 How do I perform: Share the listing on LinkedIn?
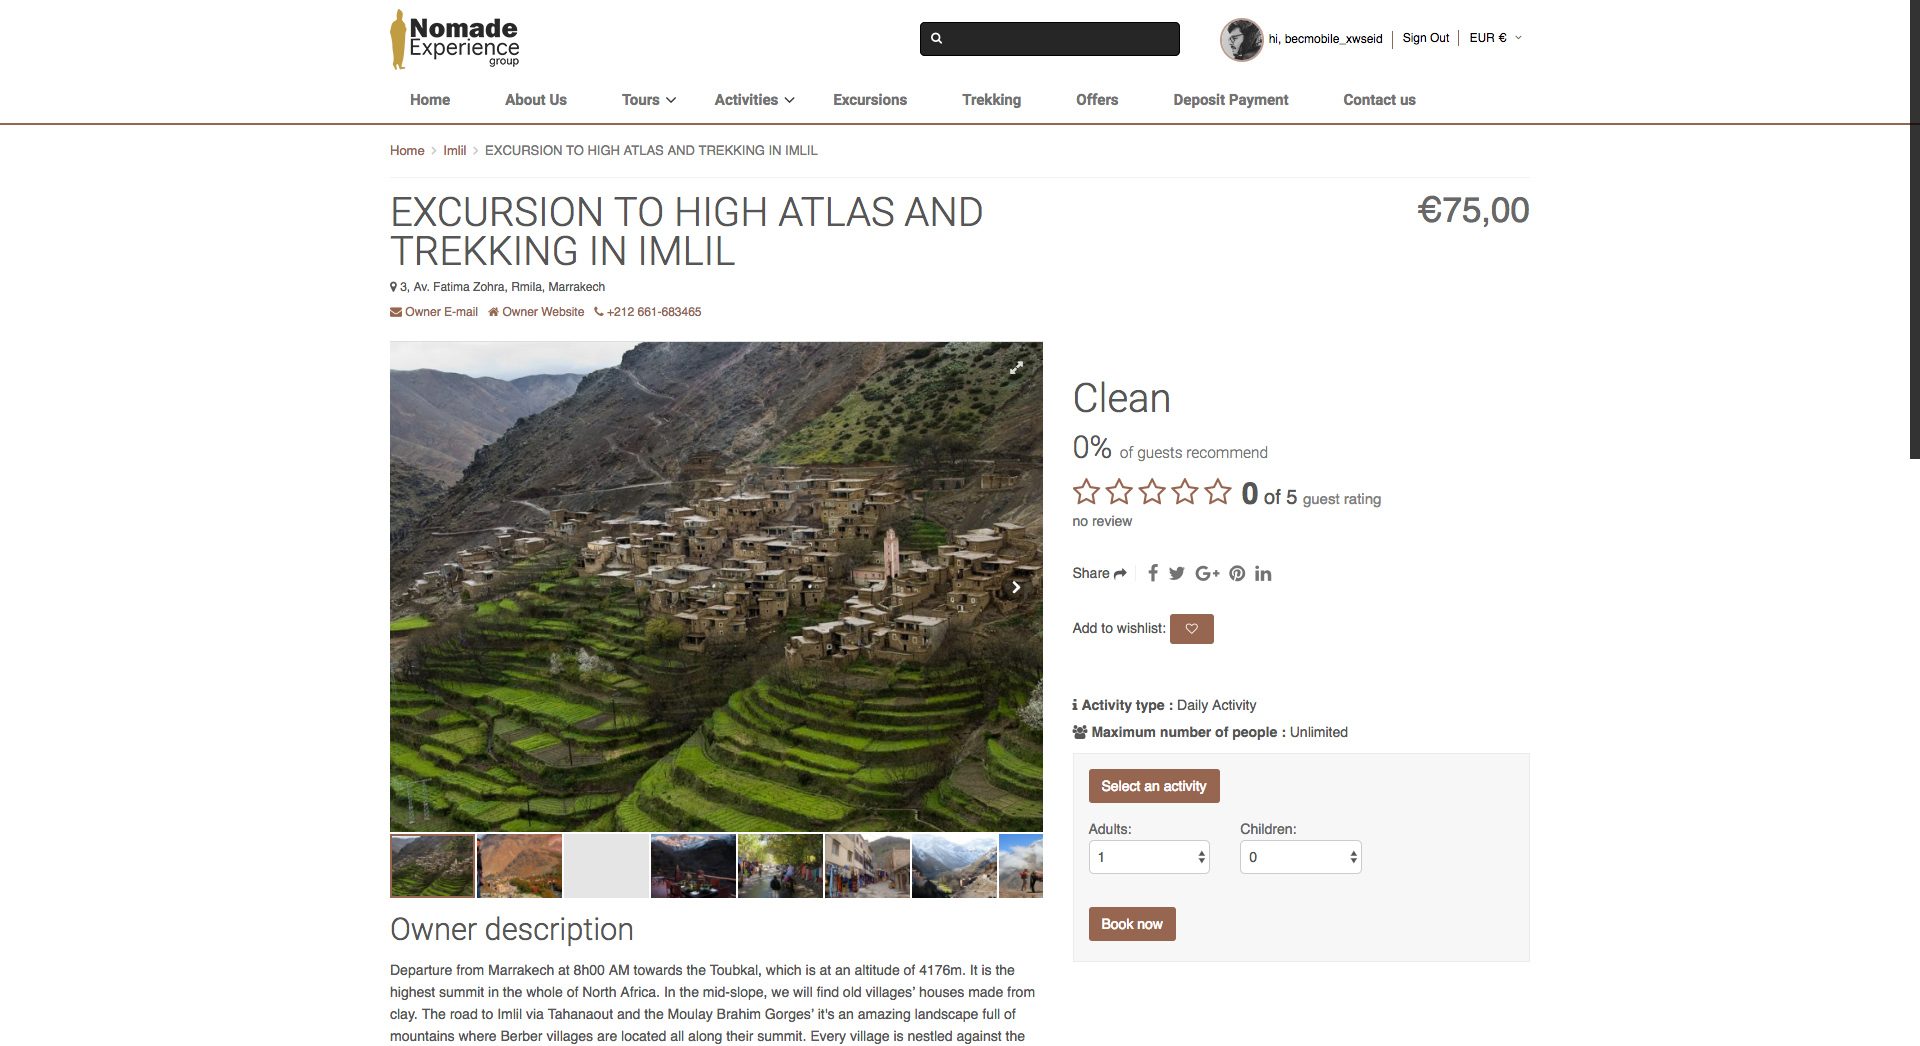(x=1263, y=574)
